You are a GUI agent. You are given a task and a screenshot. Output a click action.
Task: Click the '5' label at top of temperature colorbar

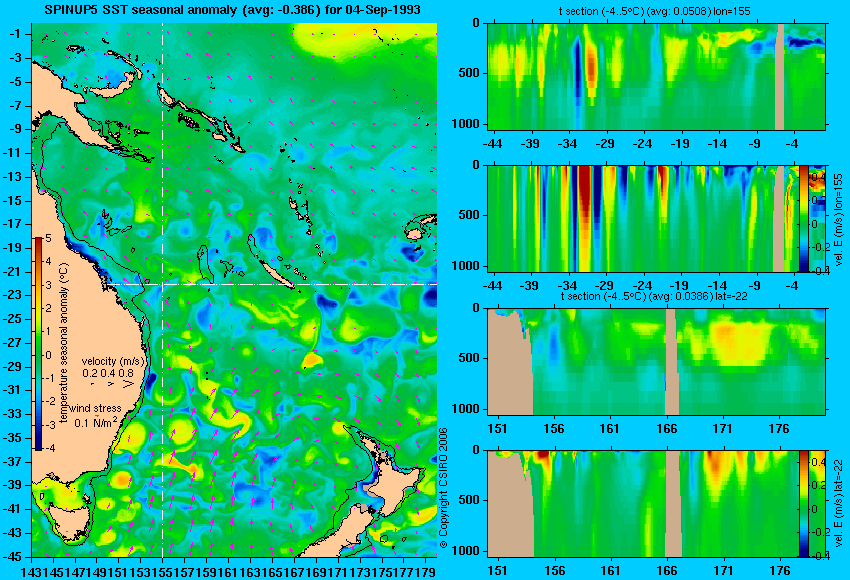coord(48,239)
